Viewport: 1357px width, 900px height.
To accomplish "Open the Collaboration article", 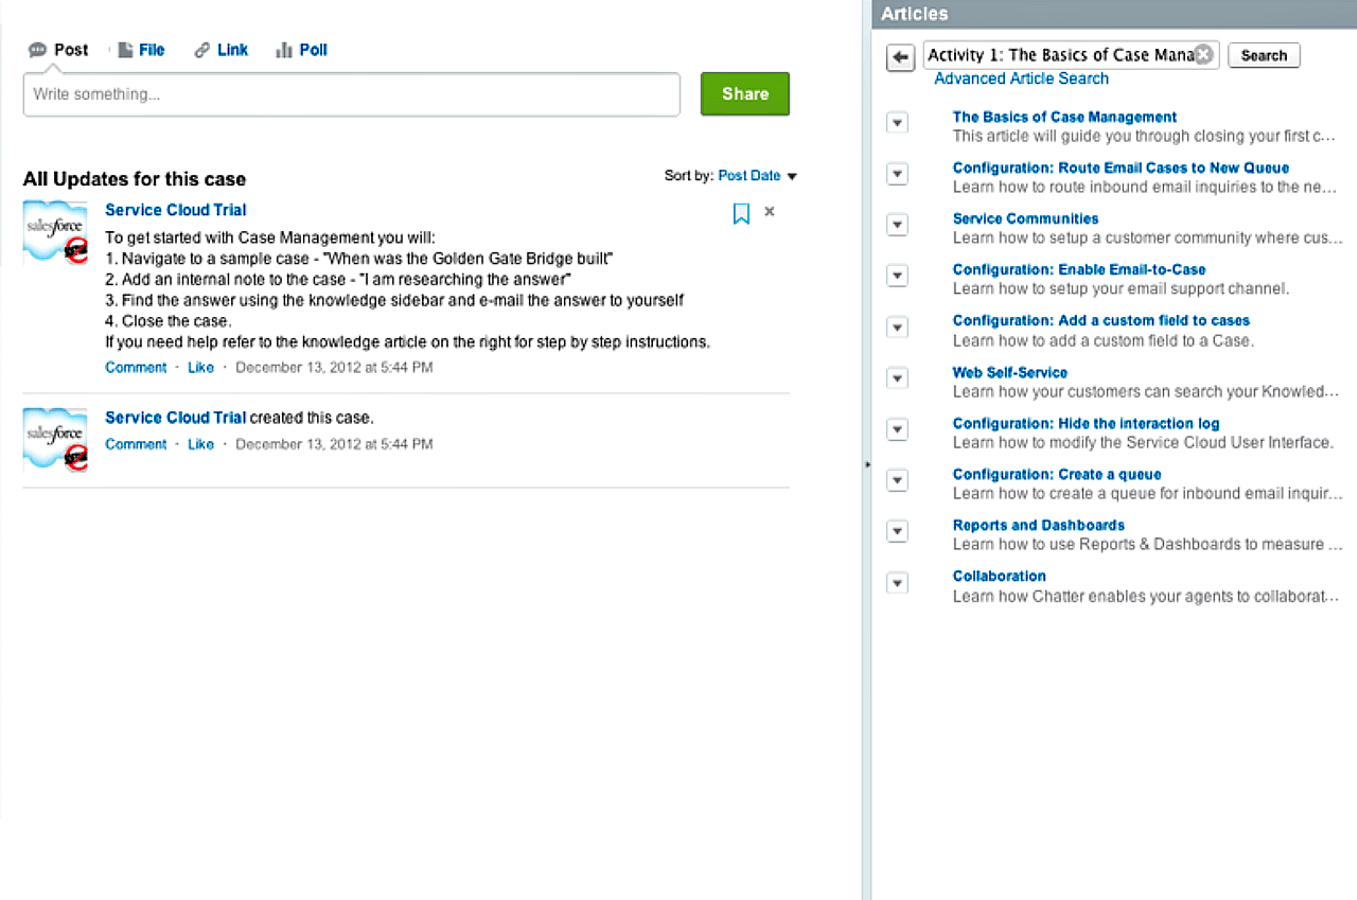I will coord(999,576).
